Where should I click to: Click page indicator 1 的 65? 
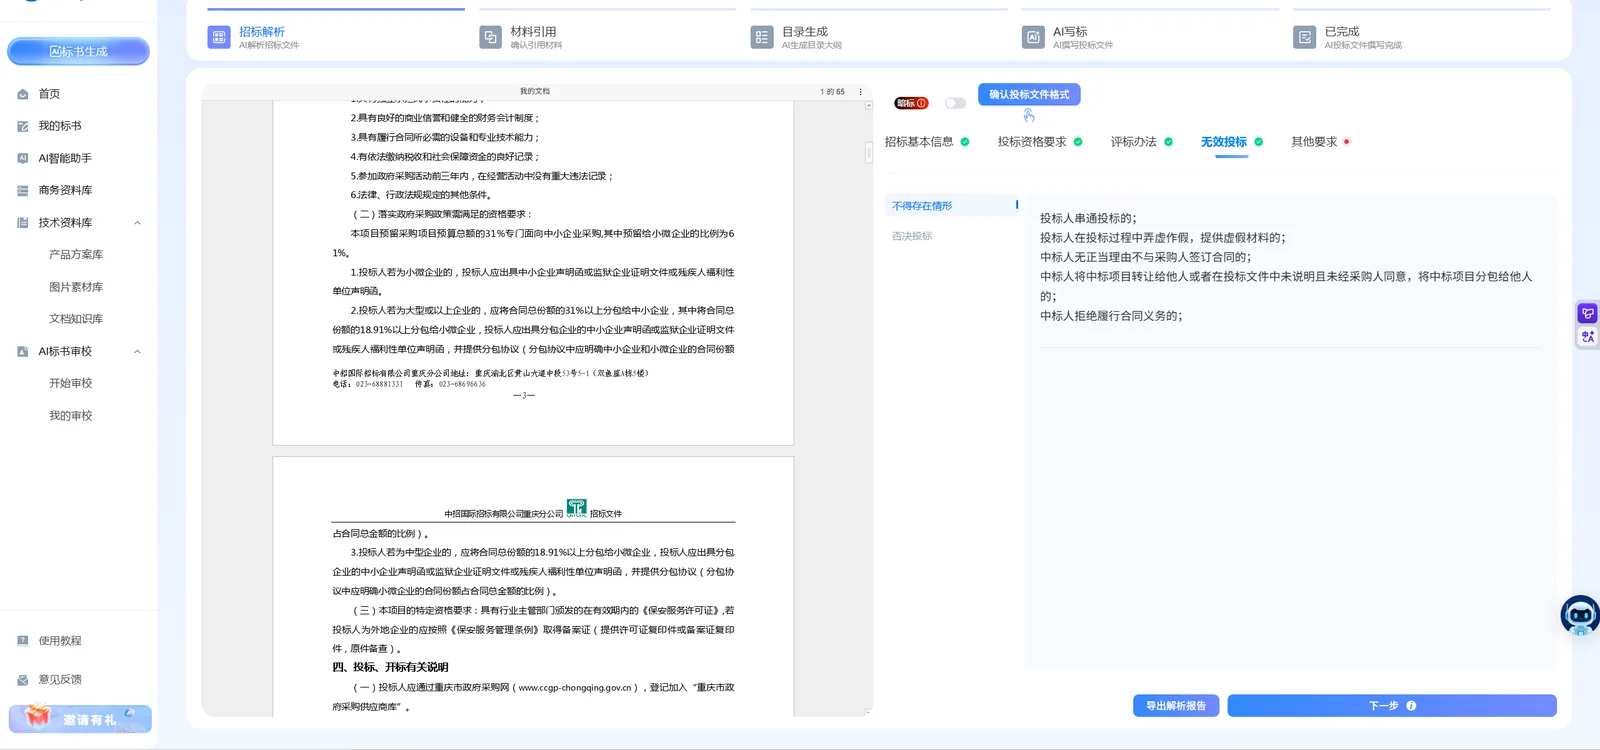point(832,91)
